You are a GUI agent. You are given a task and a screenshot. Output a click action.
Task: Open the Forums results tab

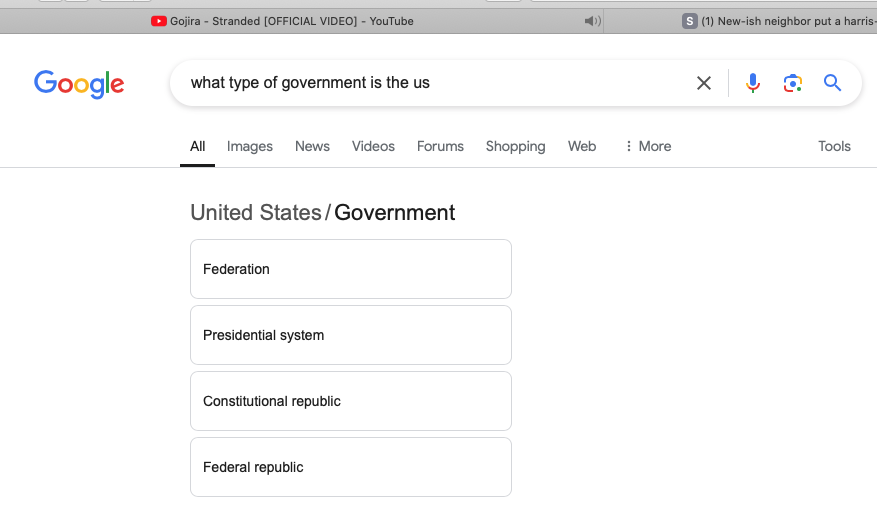click(x=440, y=146)
